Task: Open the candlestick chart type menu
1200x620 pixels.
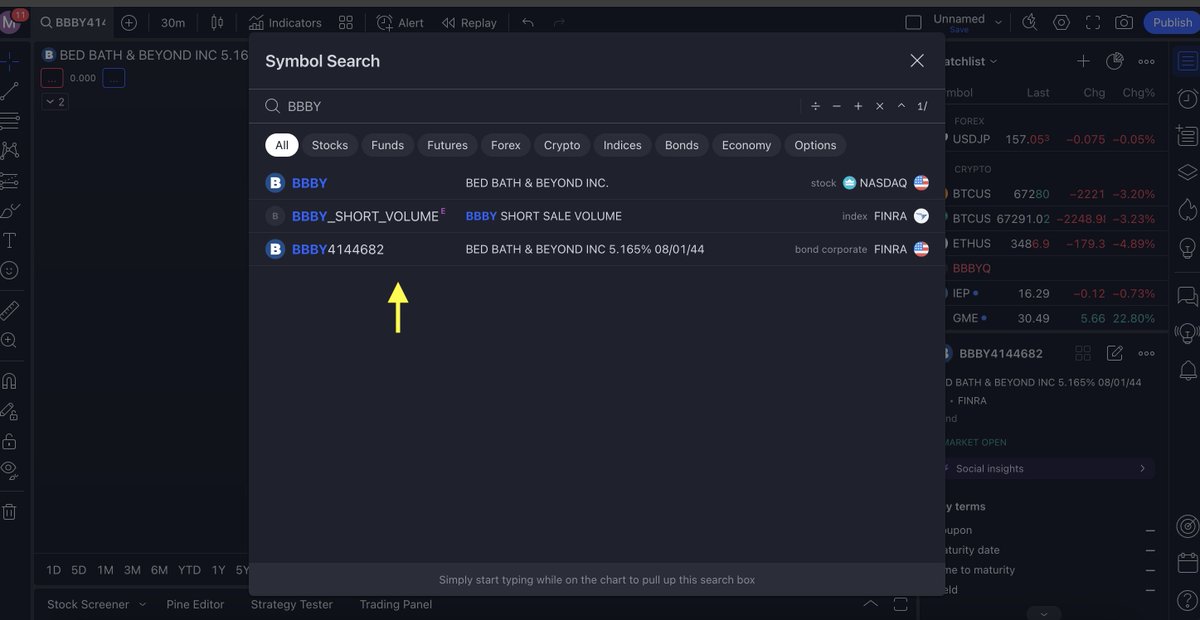Action: 217,22
